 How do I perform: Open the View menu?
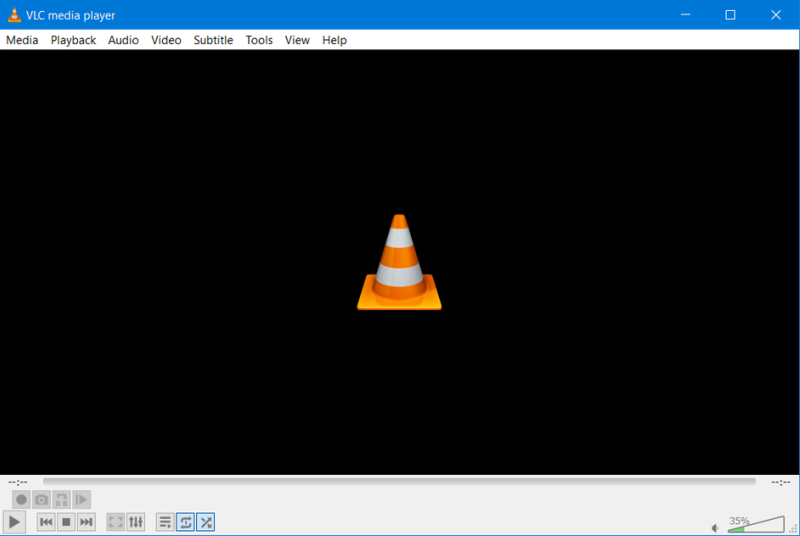(x=297, y=40)
